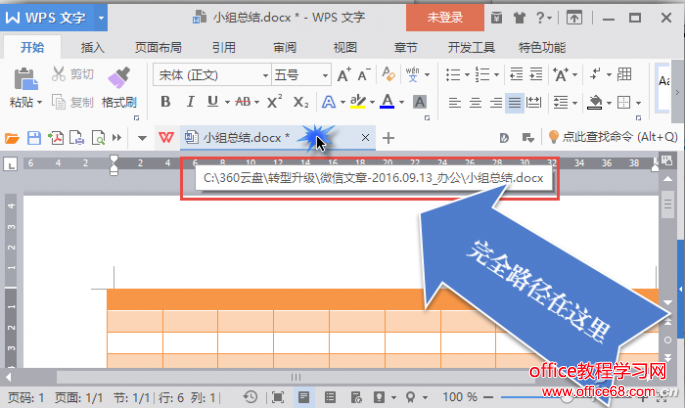The height and width of the screenshot is (408, 685).
Task: Open the line spacing dropdown arrow
Action: tap(574, 103)
